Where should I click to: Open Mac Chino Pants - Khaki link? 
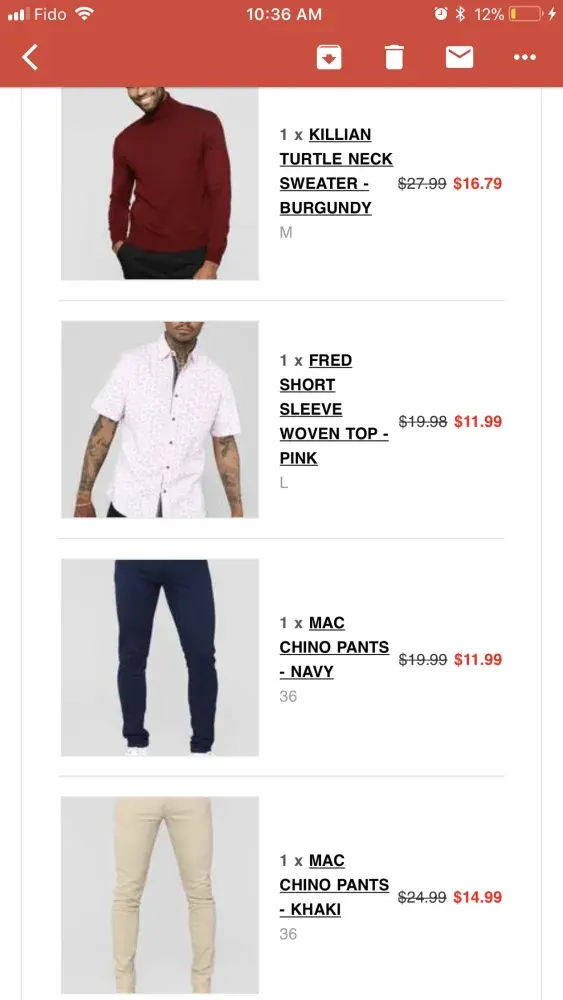point(333,885)
